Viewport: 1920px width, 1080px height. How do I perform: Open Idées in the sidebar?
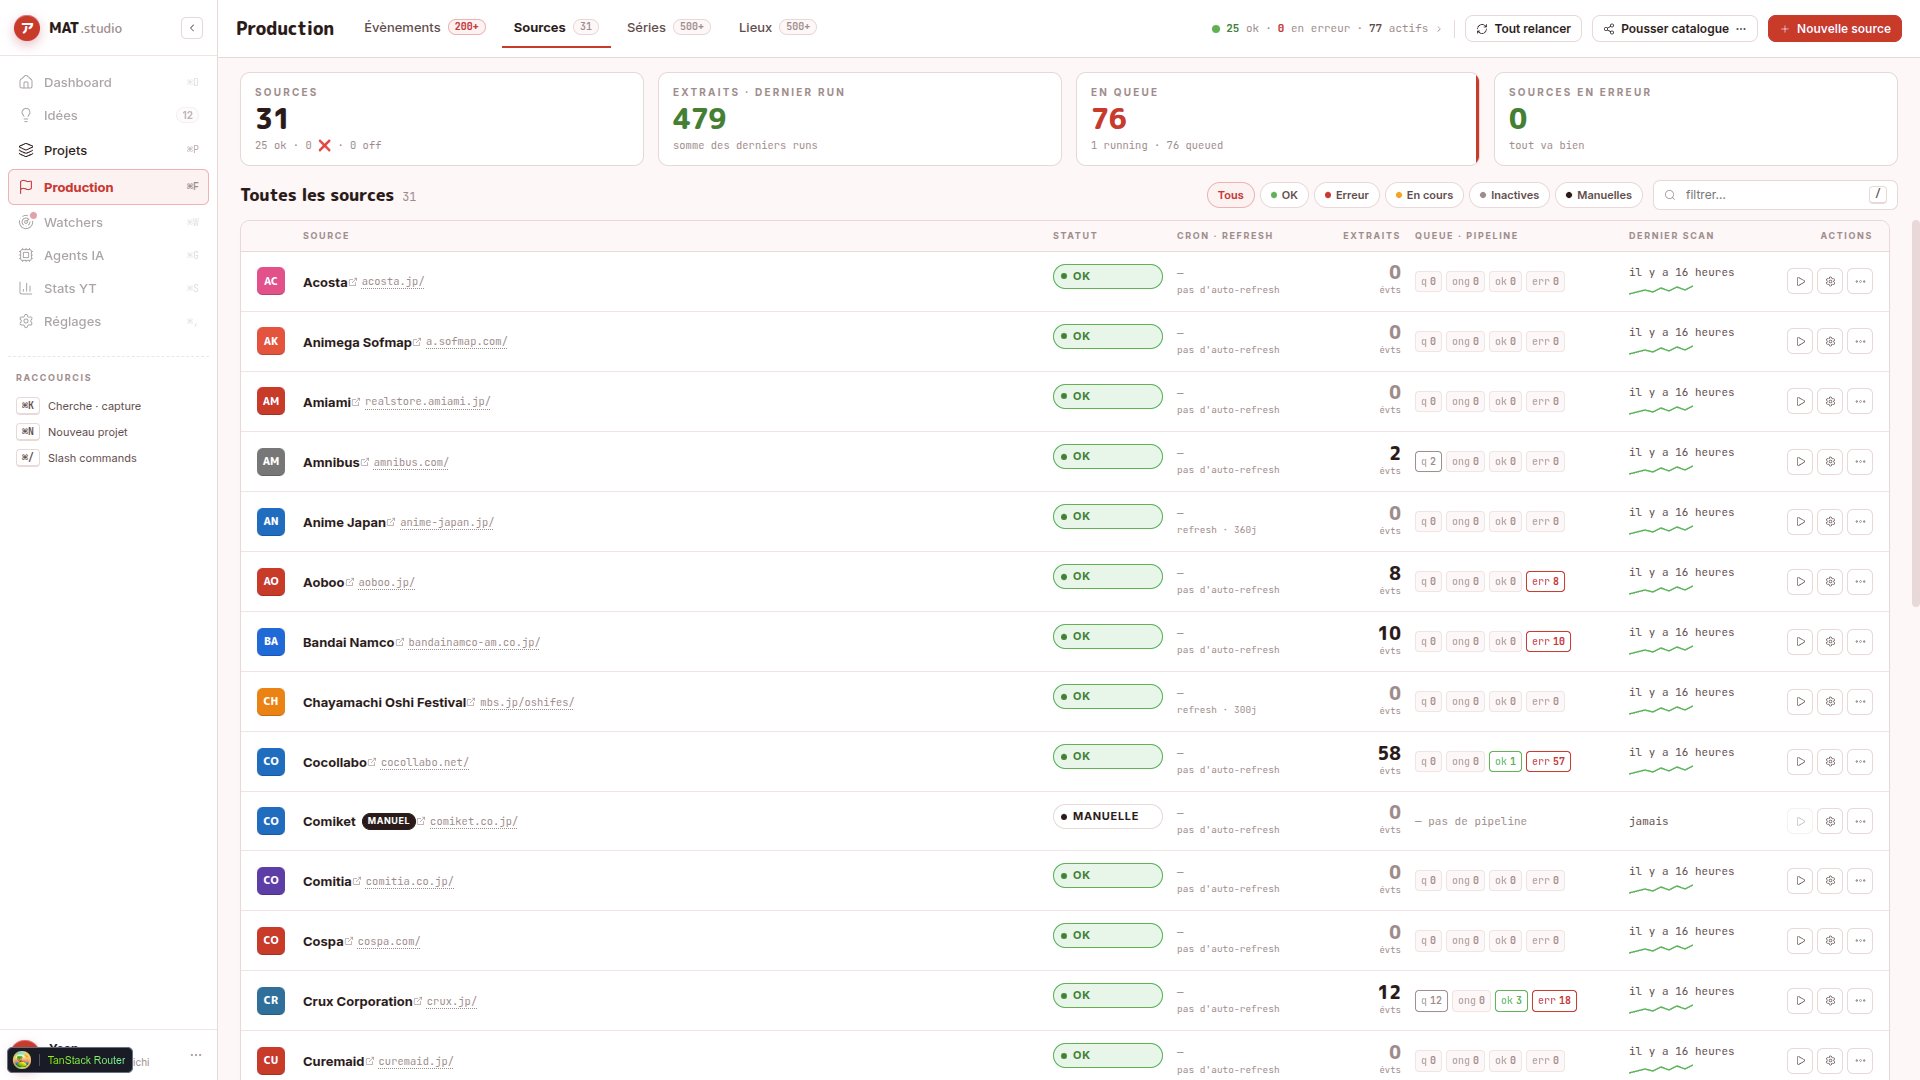(108, 115)
